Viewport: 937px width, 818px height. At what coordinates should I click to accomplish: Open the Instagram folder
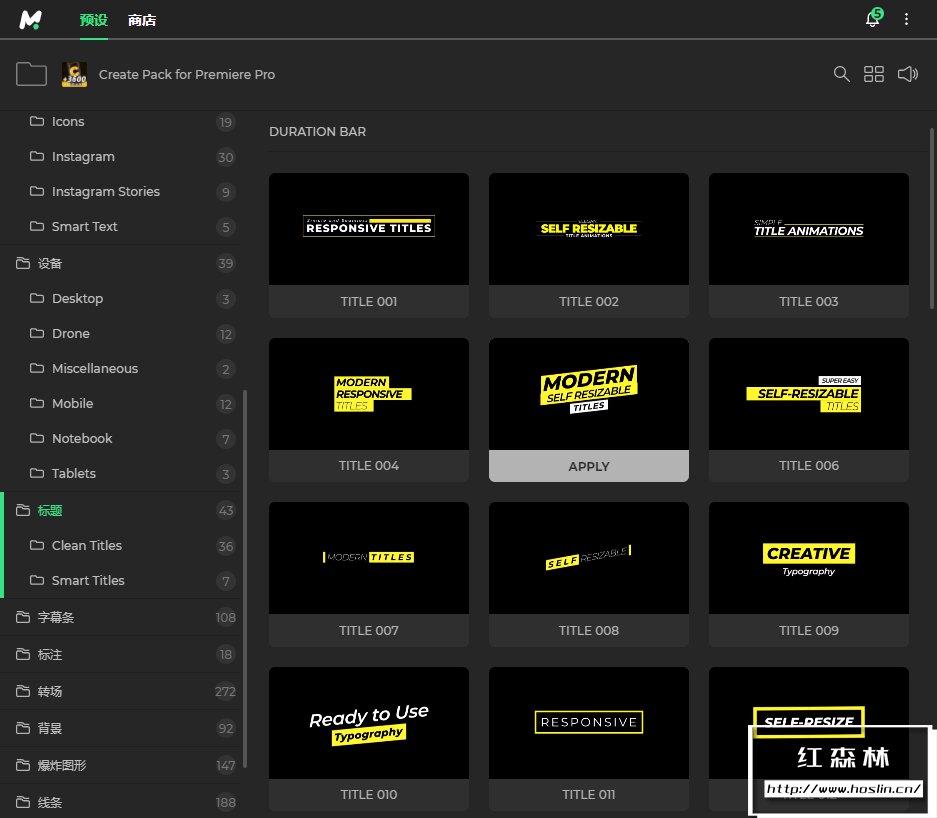coord(120,157)
